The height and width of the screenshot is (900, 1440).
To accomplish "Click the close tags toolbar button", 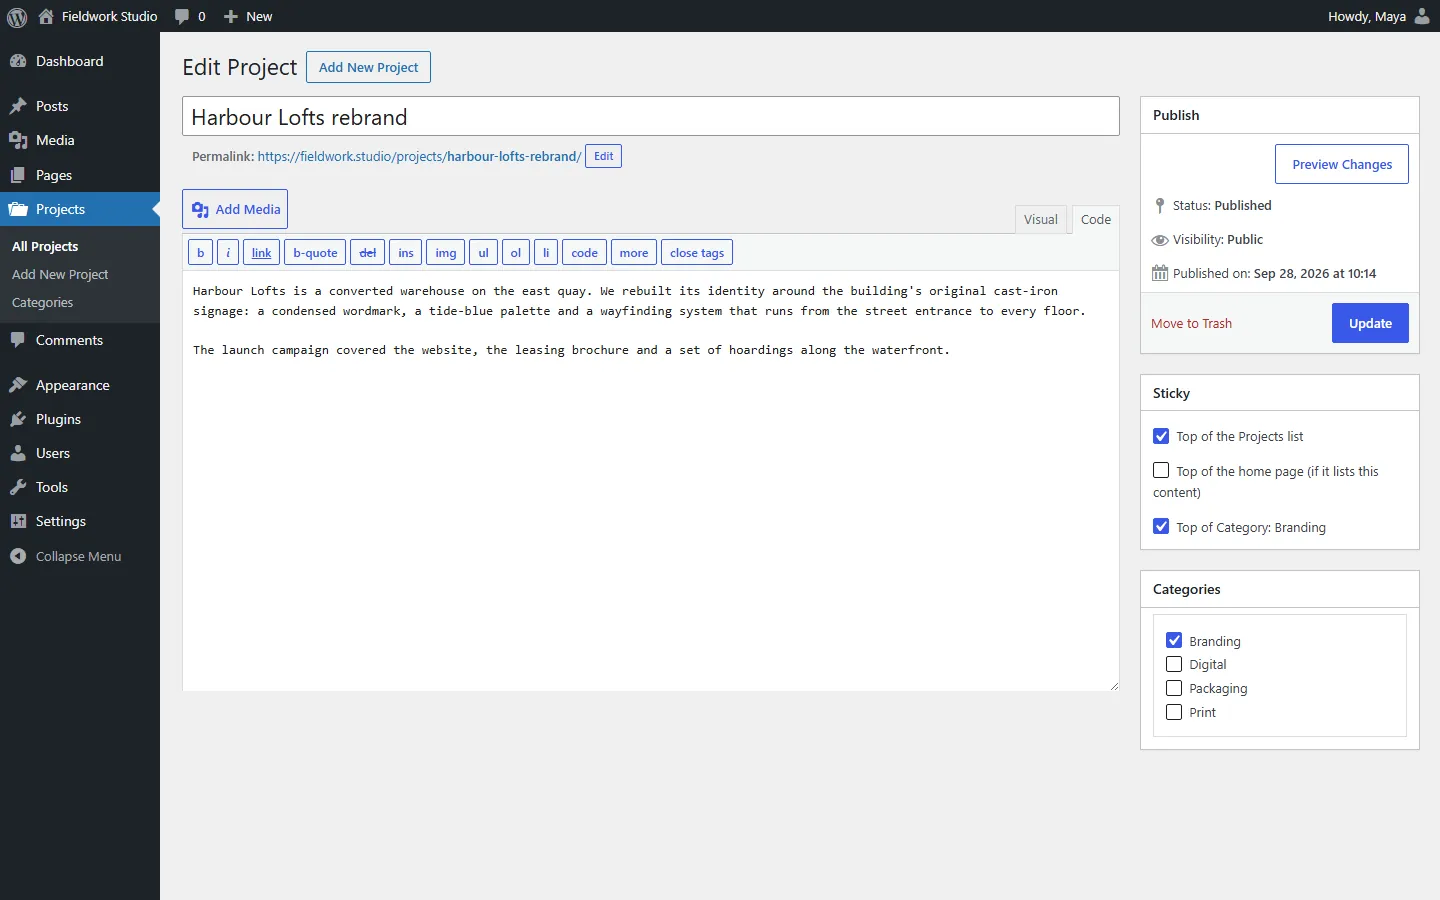I will pos(697,253).
